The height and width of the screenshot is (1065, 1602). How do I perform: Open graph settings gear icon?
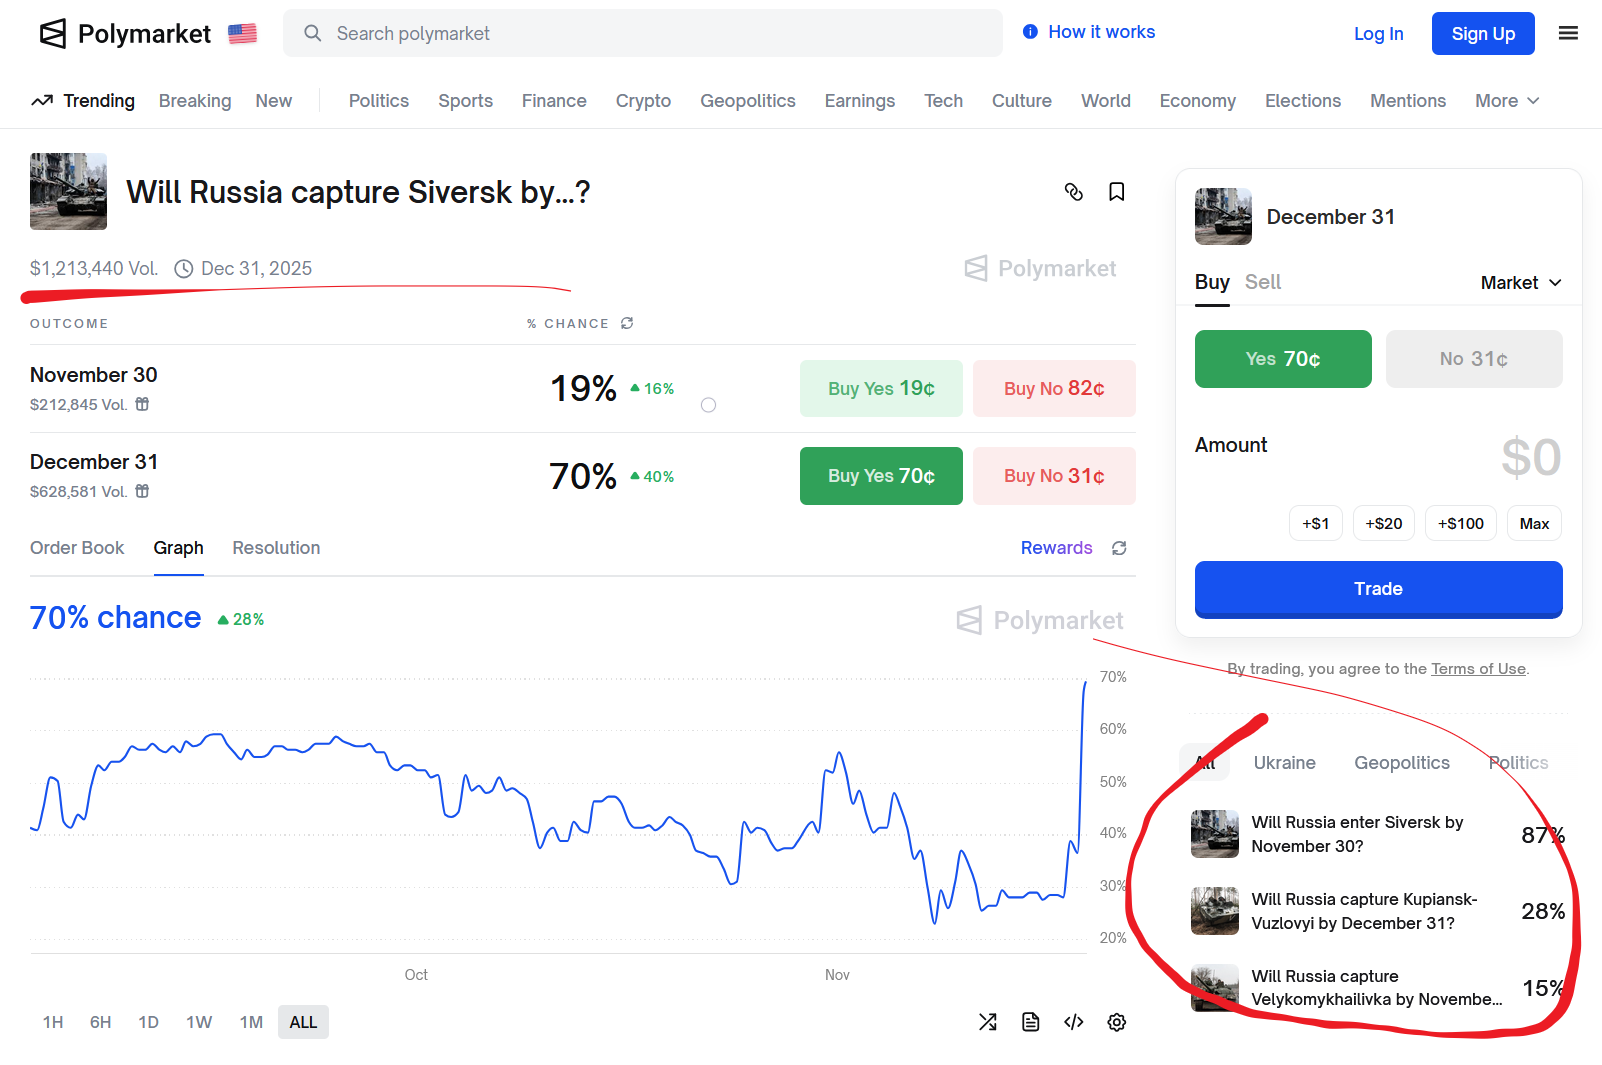coord(1117,1022)
